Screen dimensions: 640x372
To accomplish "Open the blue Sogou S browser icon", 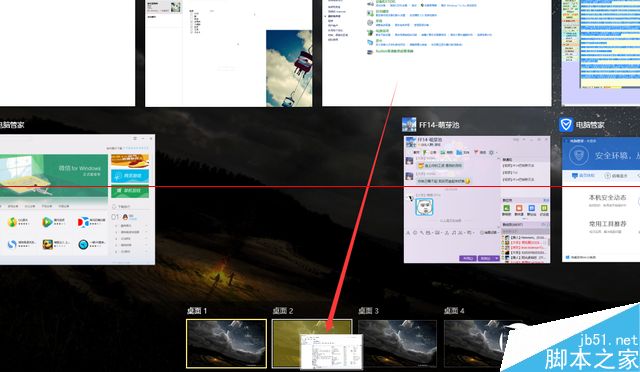I will pos(12,244).
